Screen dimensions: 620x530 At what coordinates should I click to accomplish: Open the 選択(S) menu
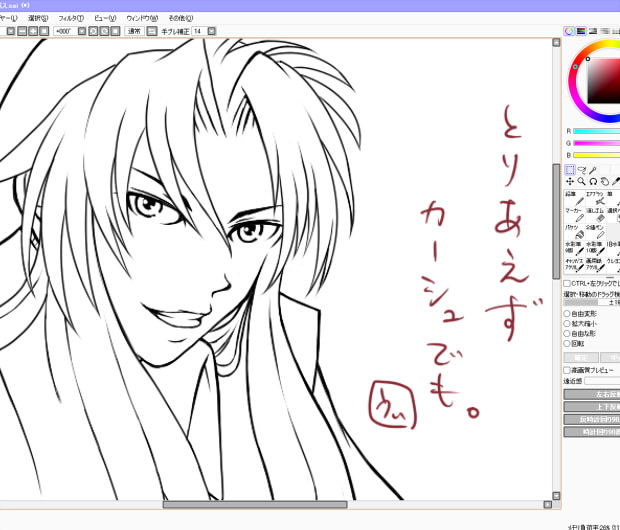pyautogui.click(x=38, y=18)
